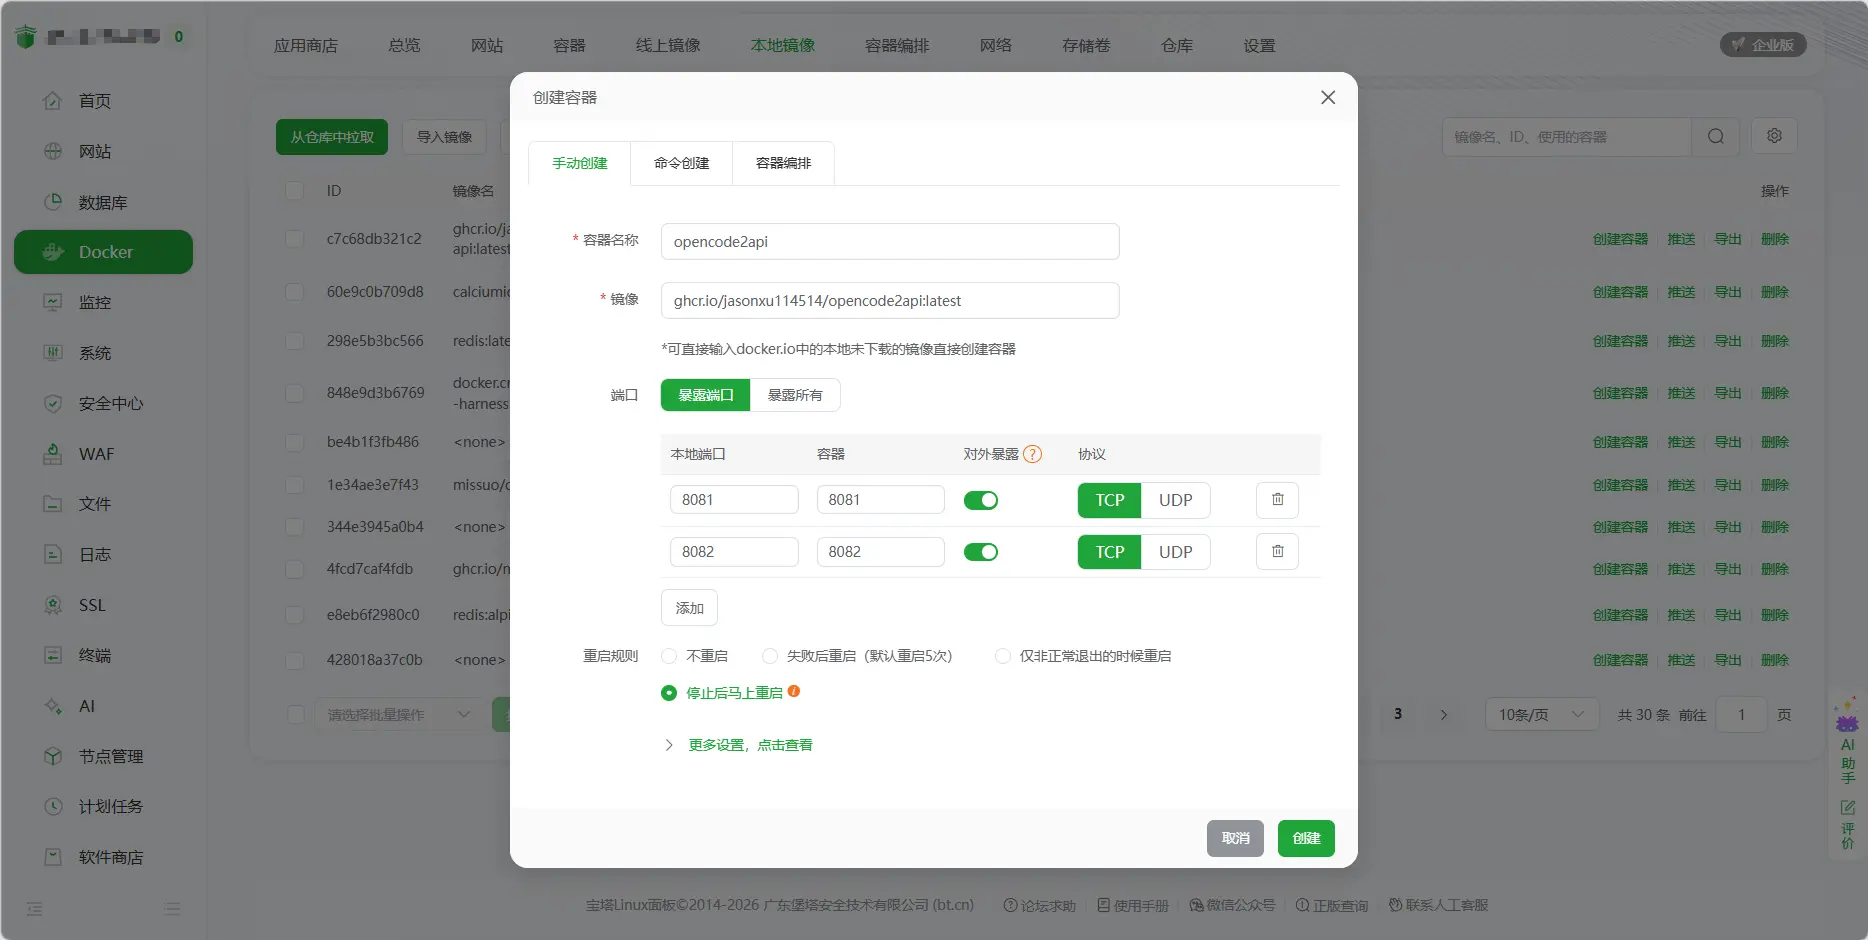Open the scheduled tasks sidebar icon

[x=53, y=806]
